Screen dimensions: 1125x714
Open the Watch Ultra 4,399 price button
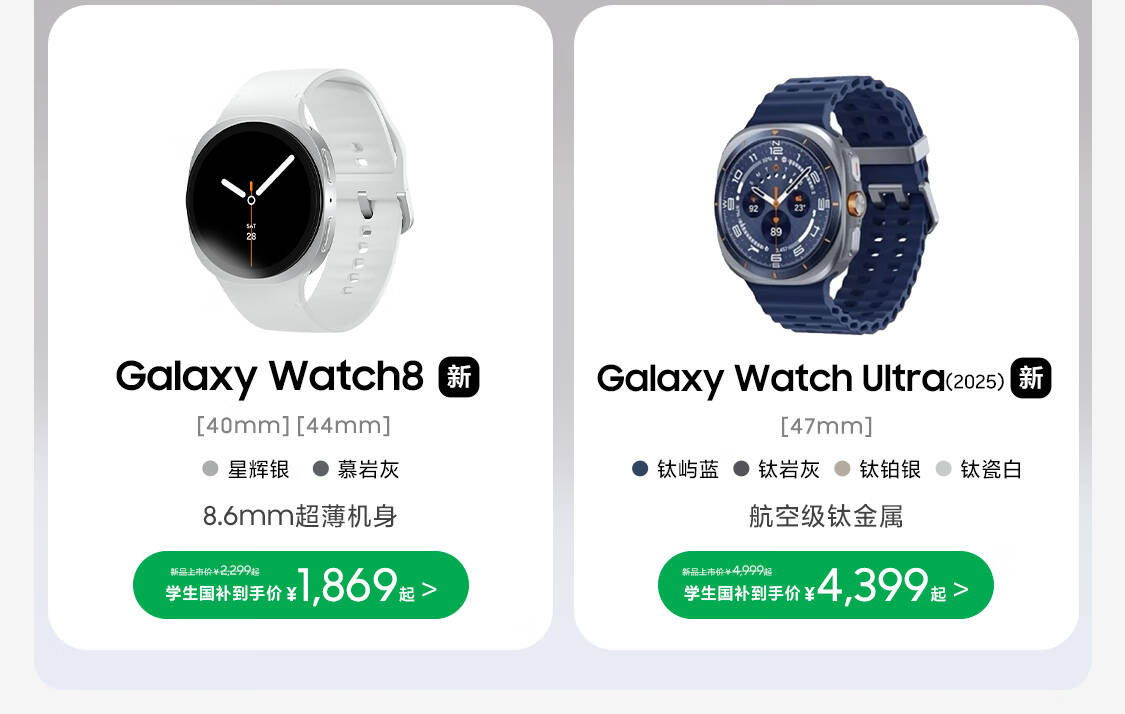point(826,585)
